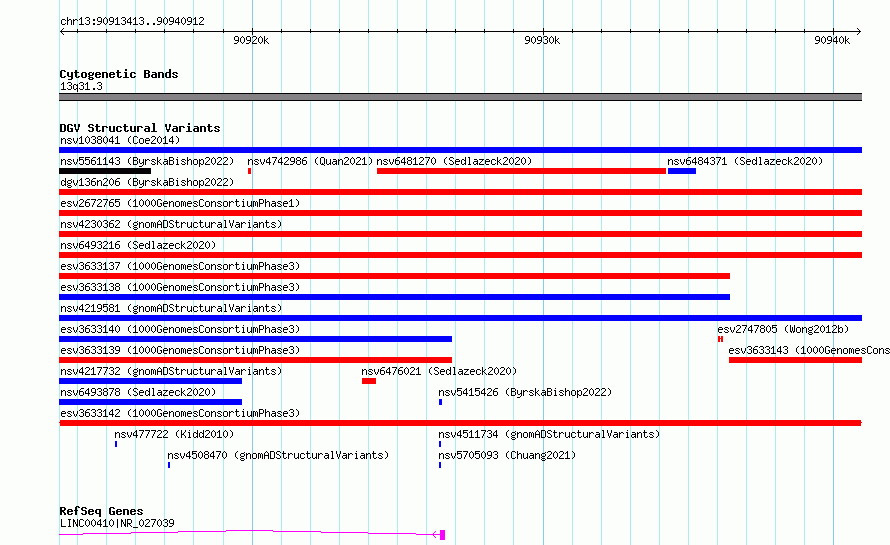890x545 pixels.
Task: Click the red nsv6493216 variant bar
Action: click(460, 255)
